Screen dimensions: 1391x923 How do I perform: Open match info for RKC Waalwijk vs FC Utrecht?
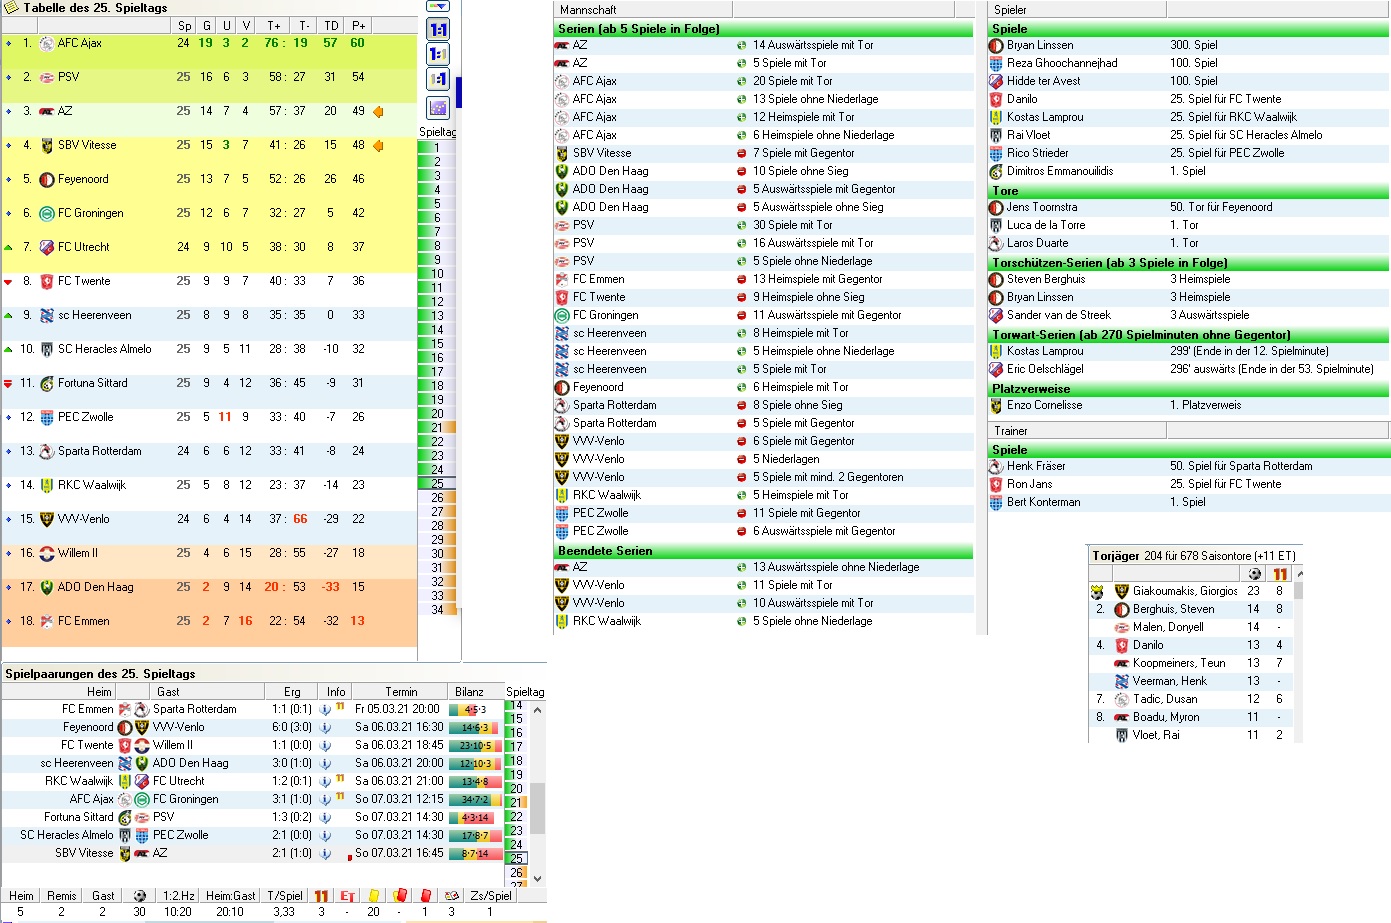click(x=325, y=781)
